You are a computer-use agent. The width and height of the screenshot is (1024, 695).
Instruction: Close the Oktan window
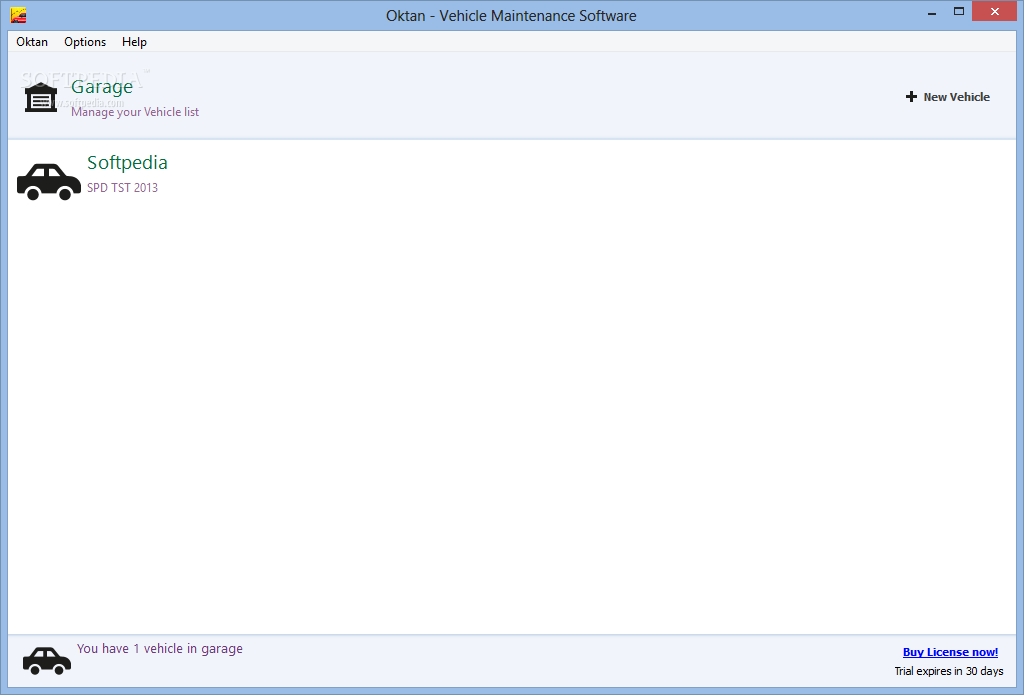994,11
